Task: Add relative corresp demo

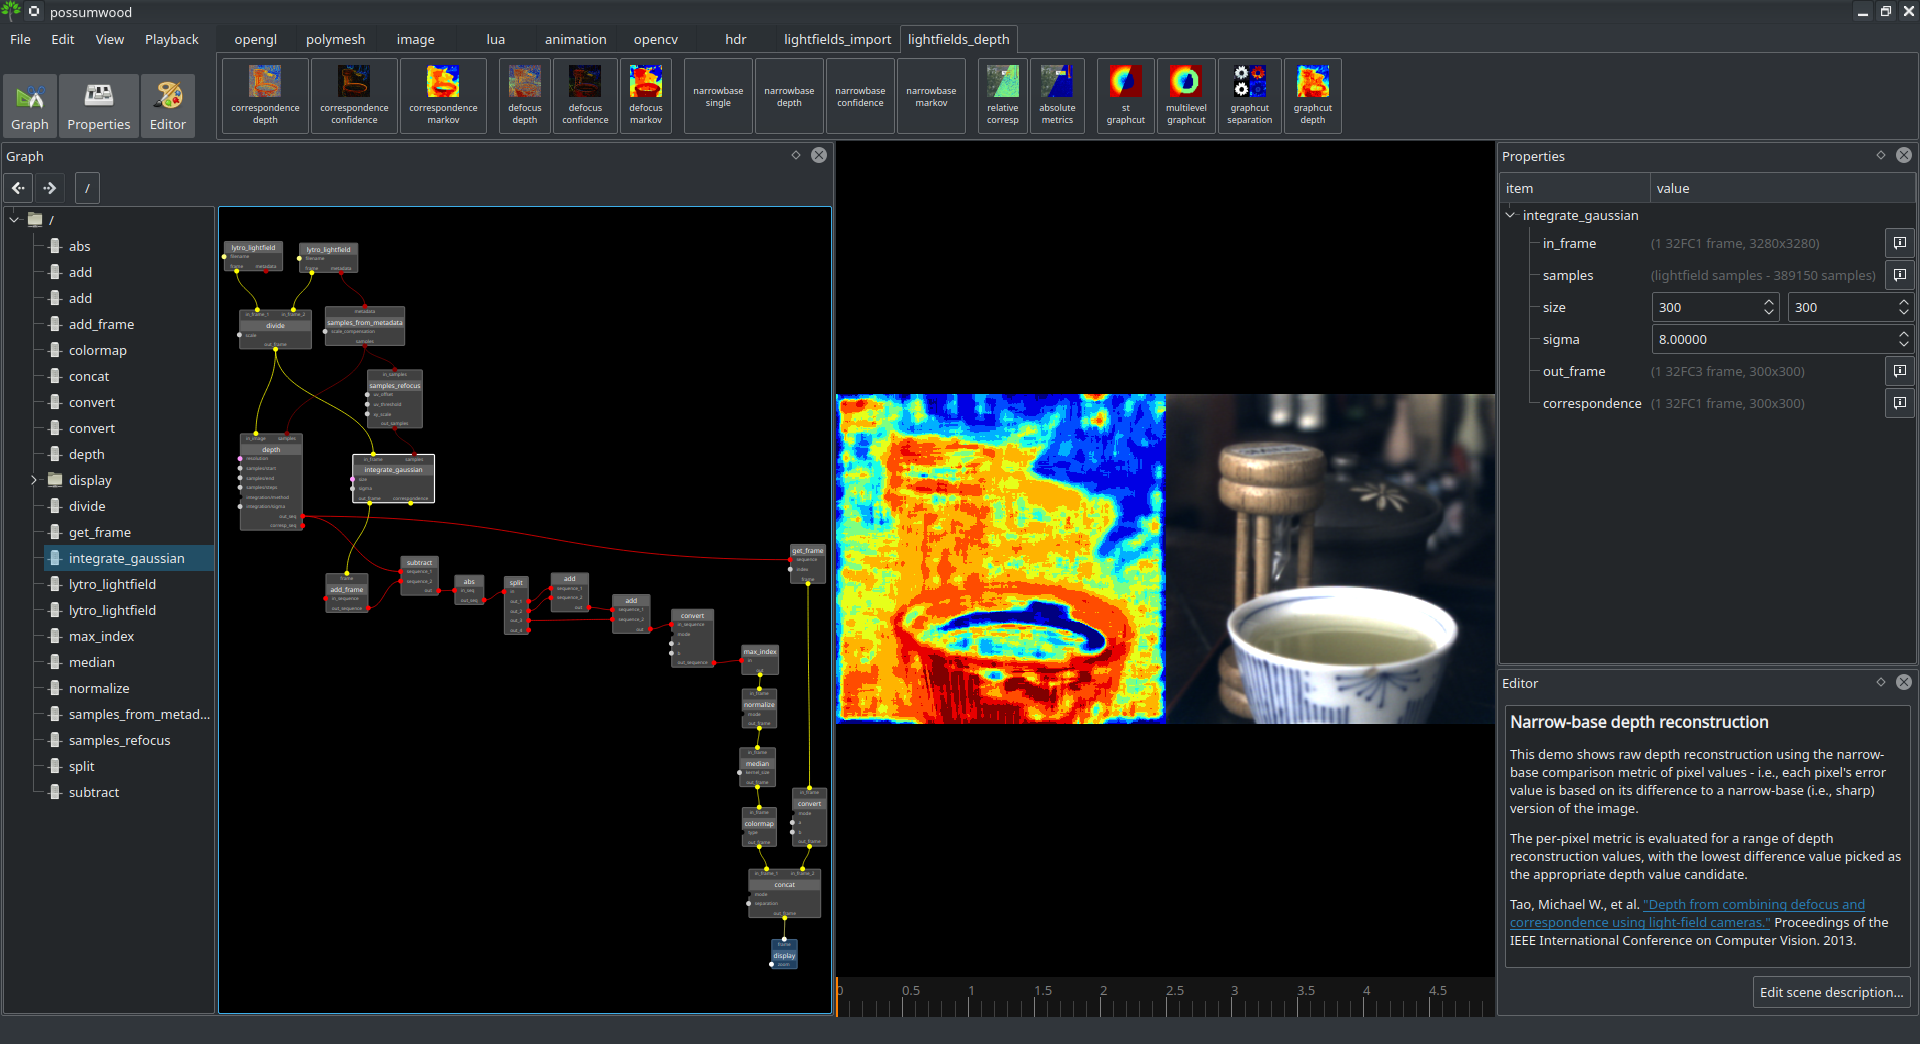Action: point(1002,96)
